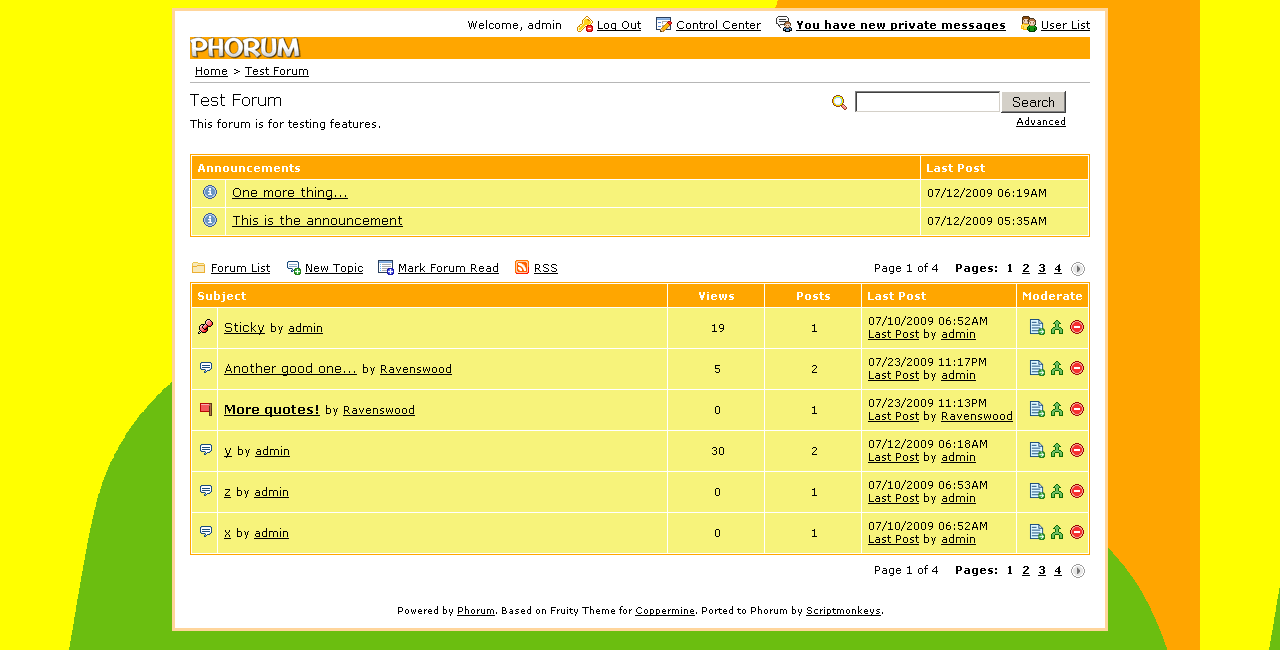Open the 'One more thing...' announcement

click(290, 192)
